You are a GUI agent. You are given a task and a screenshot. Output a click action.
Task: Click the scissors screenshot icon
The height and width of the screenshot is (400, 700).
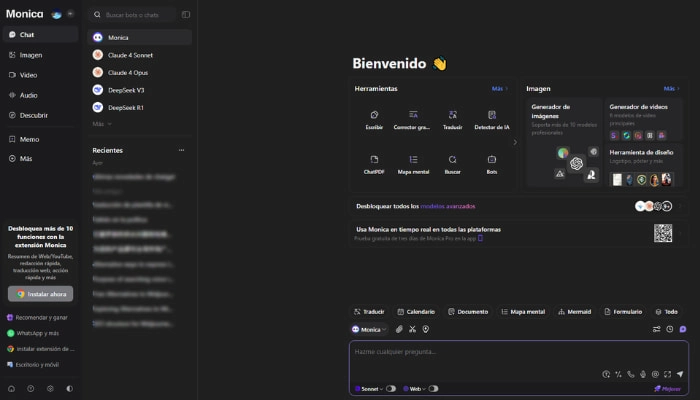tap(412, 329)
